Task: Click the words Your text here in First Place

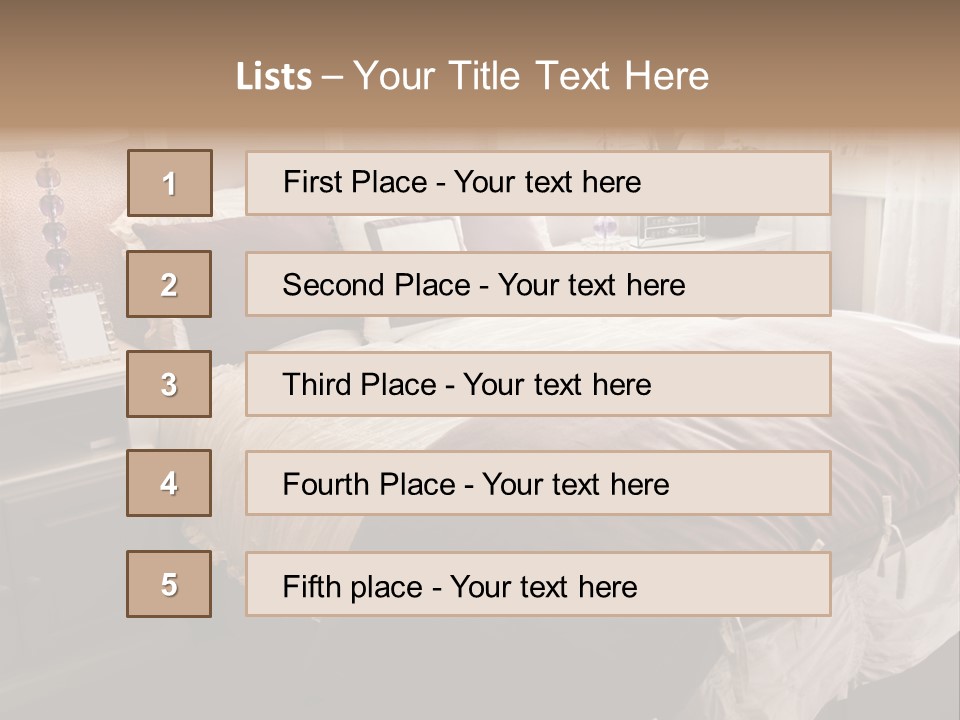Action: pos(547,182)
